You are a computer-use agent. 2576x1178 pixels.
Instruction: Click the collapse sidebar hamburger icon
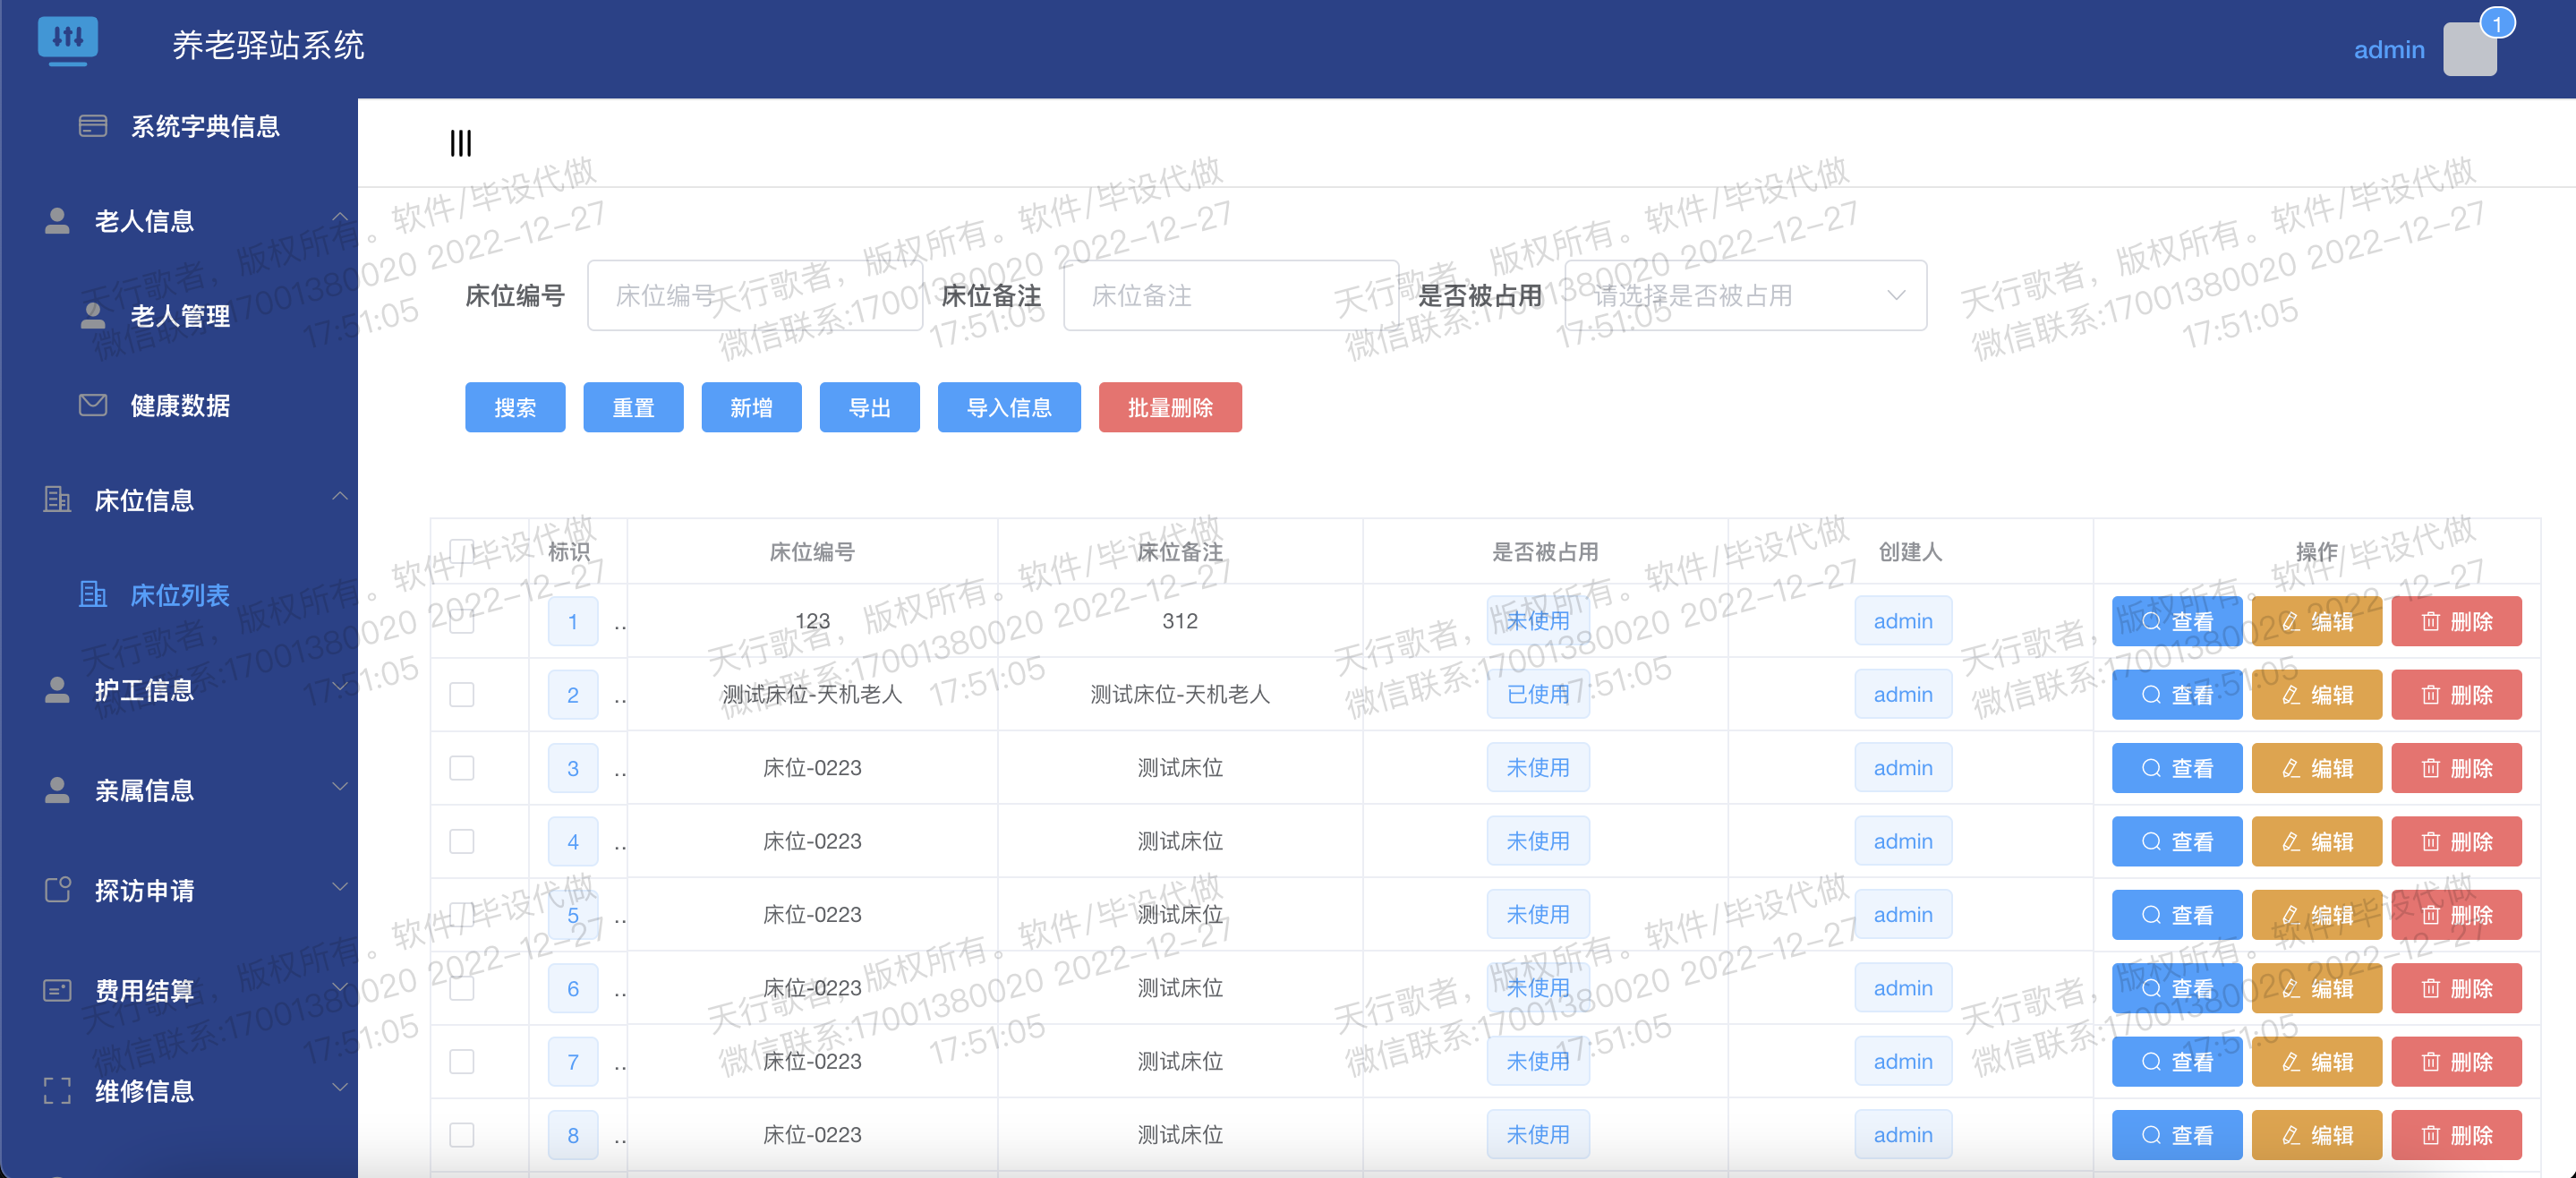click(x=460, y=143)
